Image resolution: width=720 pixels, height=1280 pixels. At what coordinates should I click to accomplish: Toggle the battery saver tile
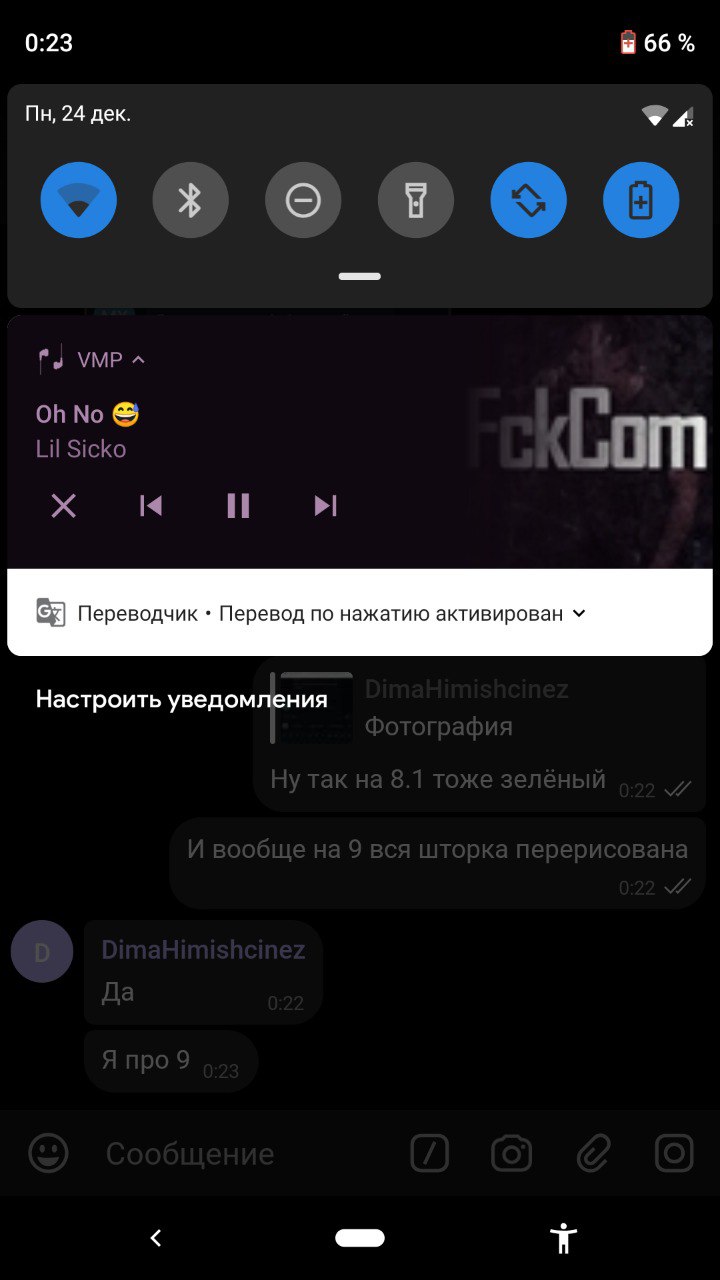641,200
